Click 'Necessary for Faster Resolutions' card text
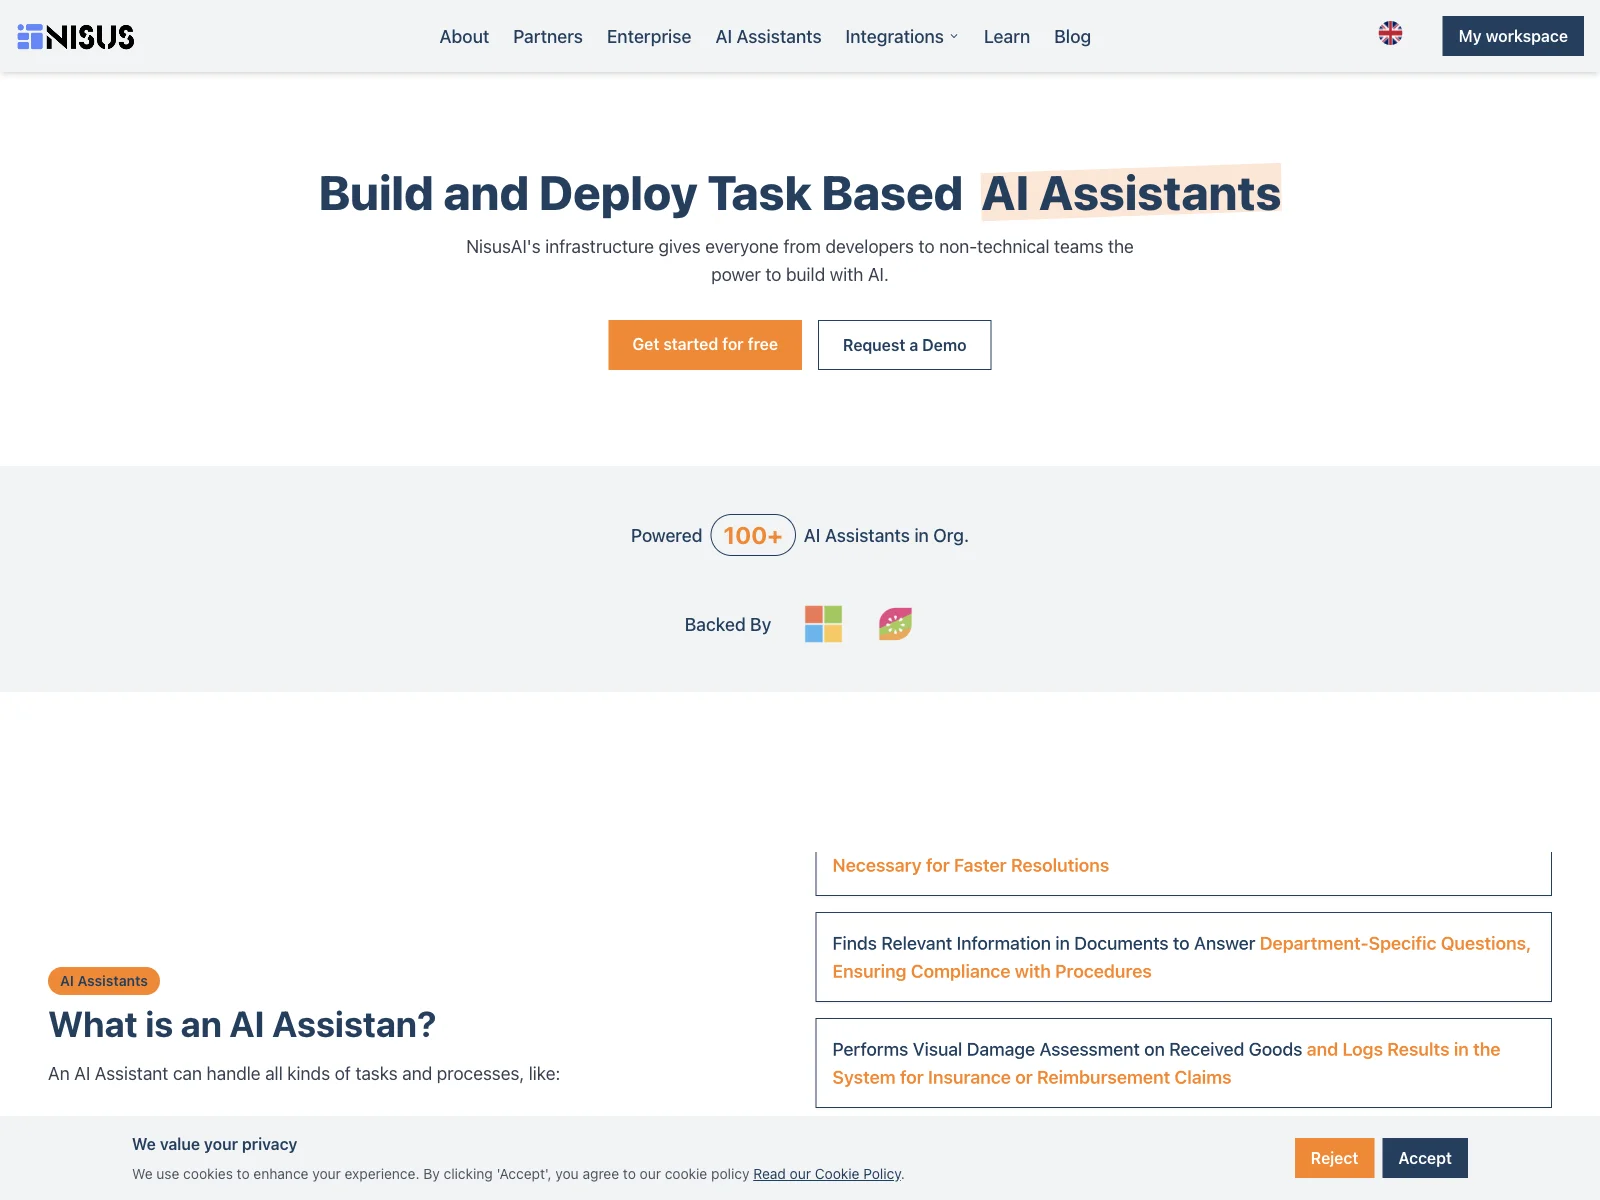The width and height of the screenshot is (1600, 1200). point(970,866)
